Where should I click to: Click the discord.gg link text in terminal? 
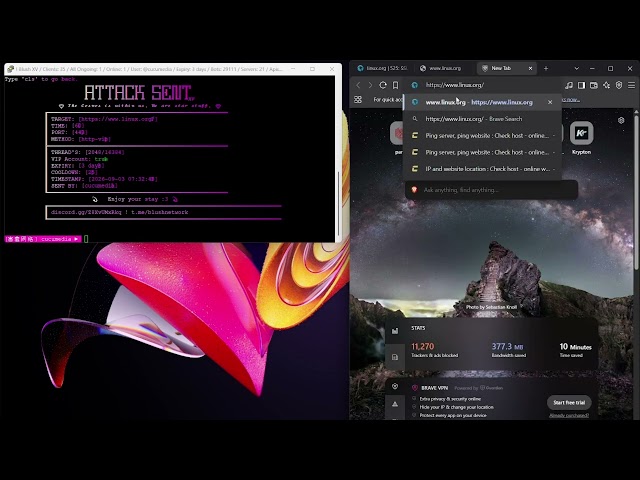click(x=86, y=212)
